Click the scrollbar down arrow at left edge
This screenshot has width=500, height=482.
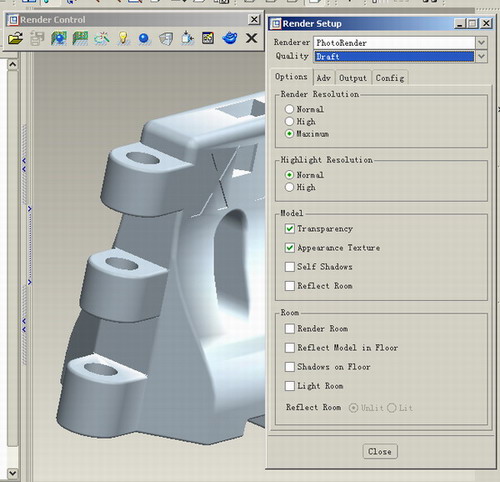12,473
